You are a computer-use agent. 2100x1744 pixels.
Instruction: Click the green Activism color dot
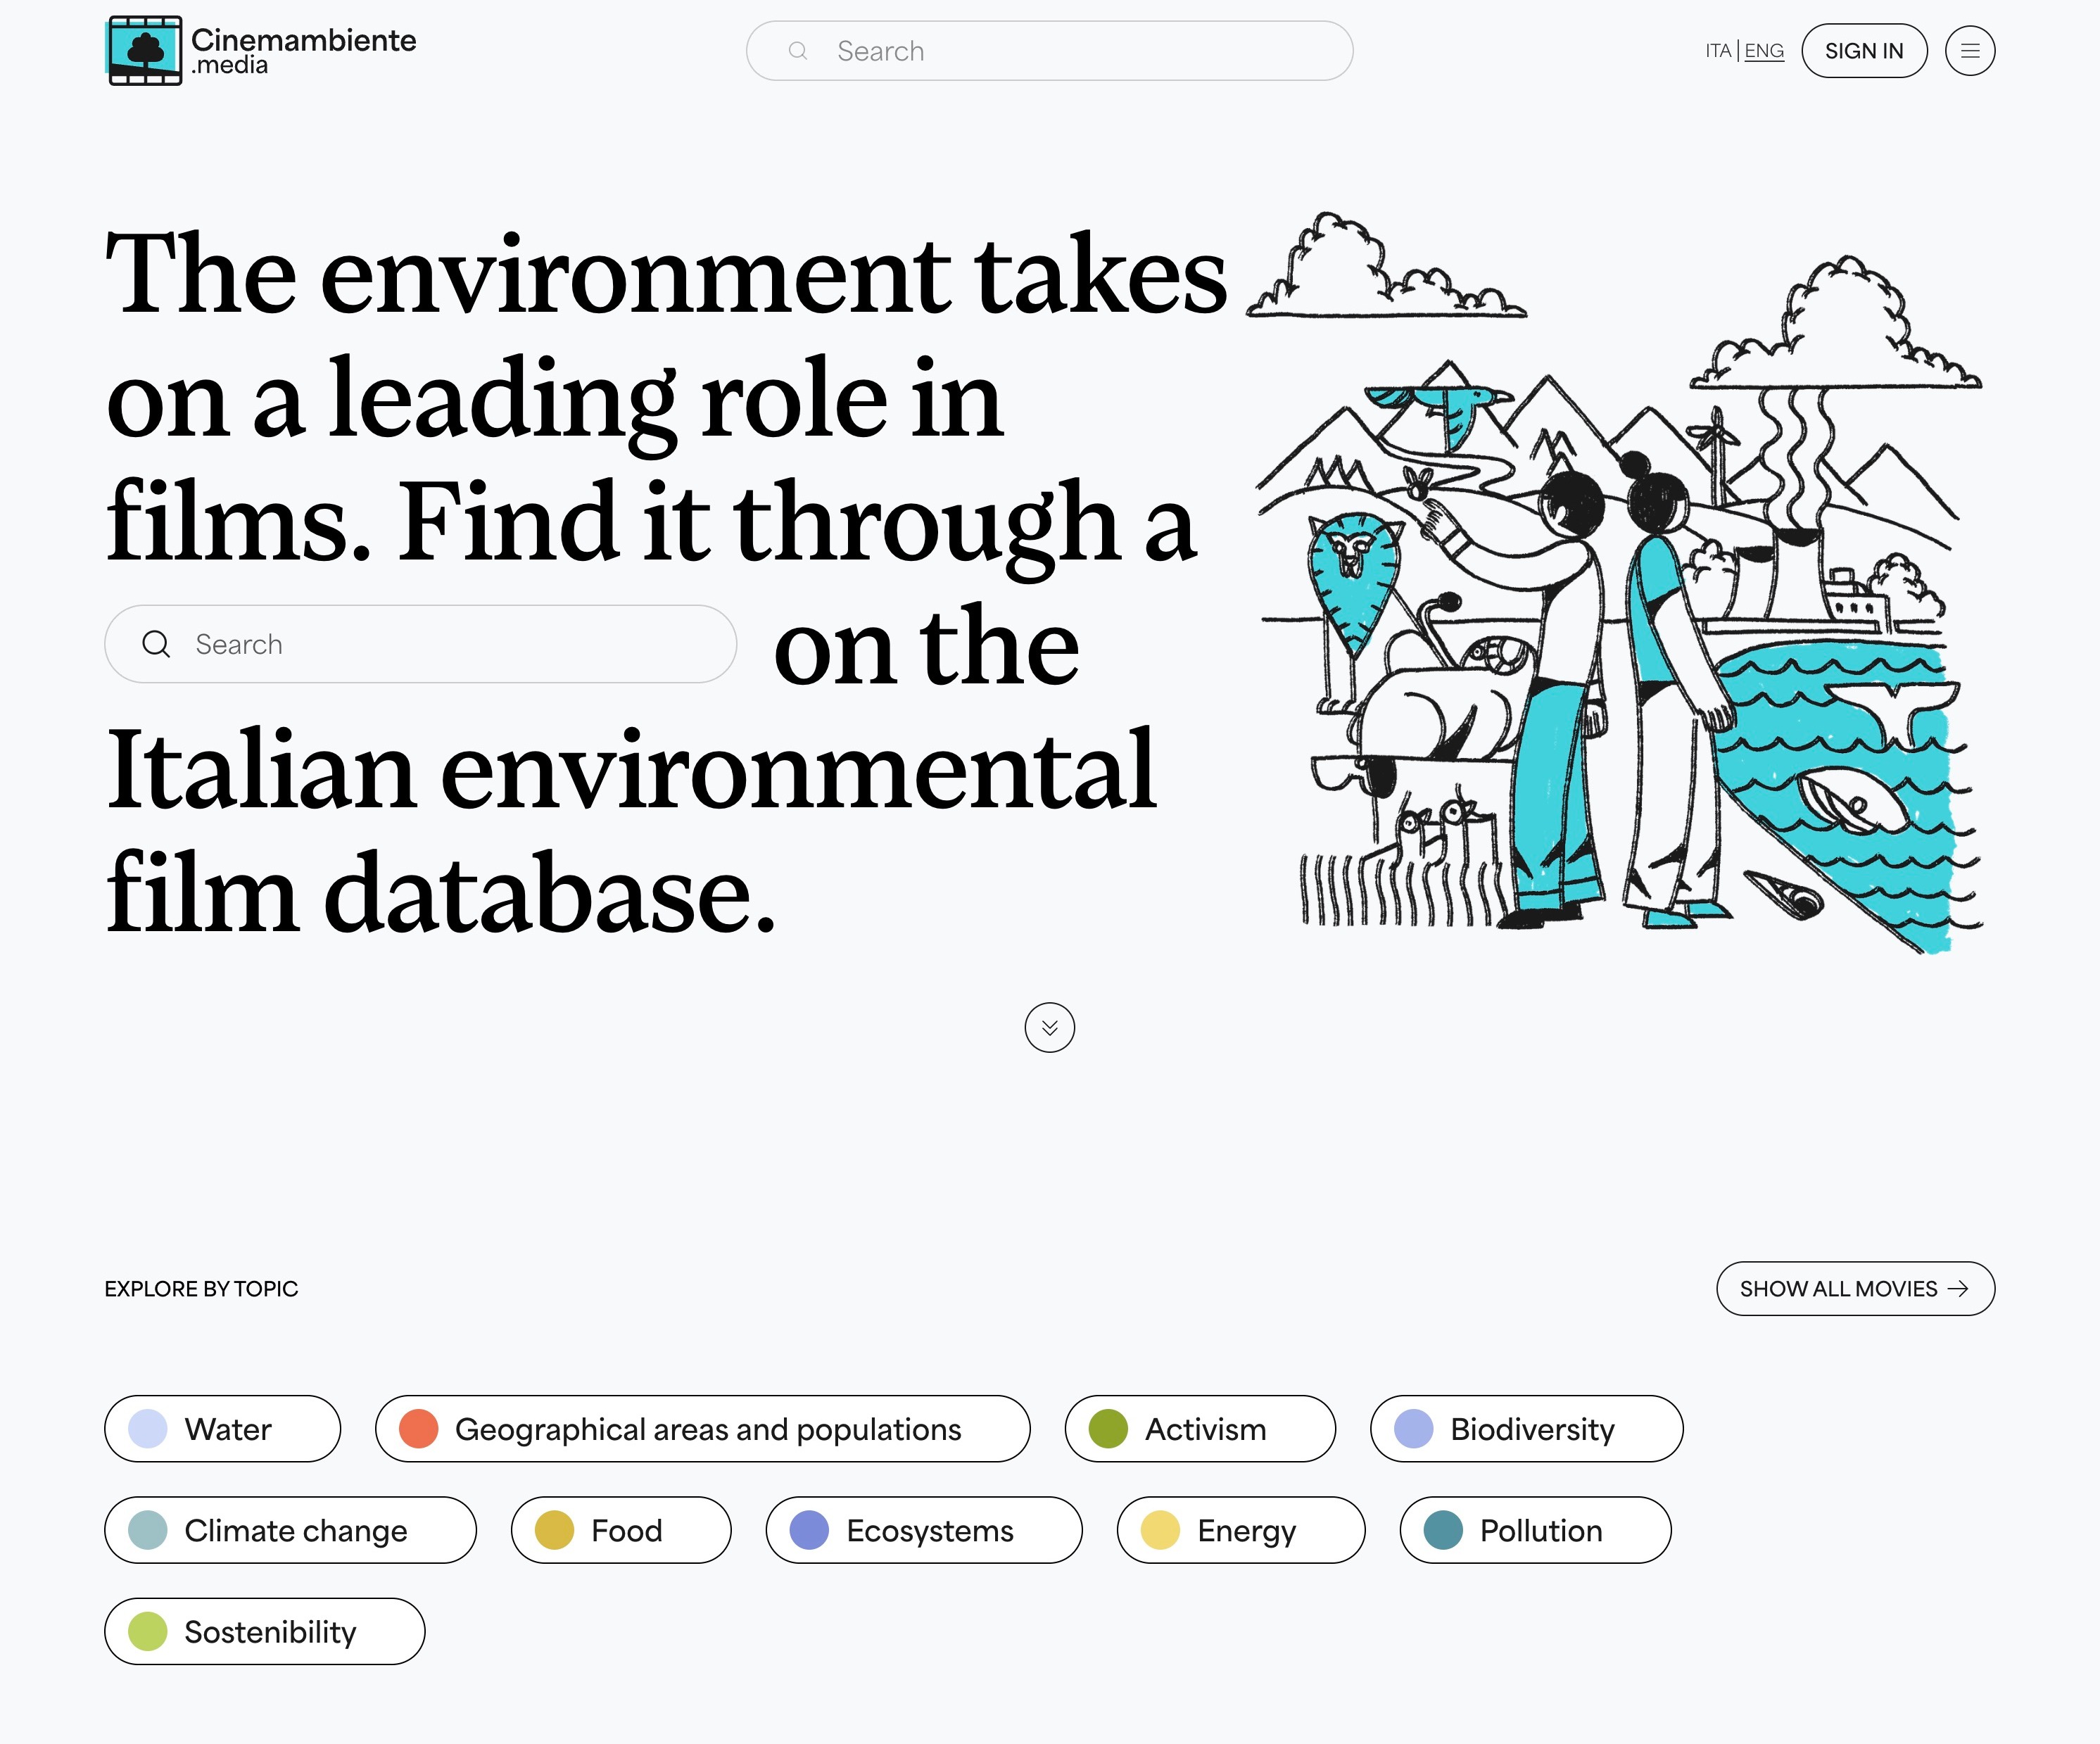tap(1108, 1428)
